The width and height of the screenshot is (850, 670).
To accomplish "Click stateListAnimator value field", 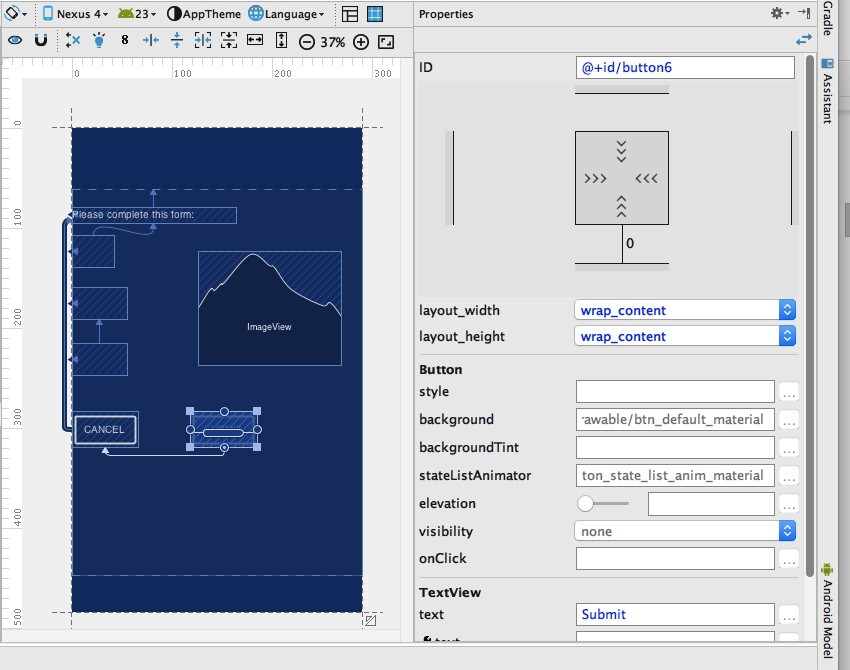I will click(x=675, y=475).
